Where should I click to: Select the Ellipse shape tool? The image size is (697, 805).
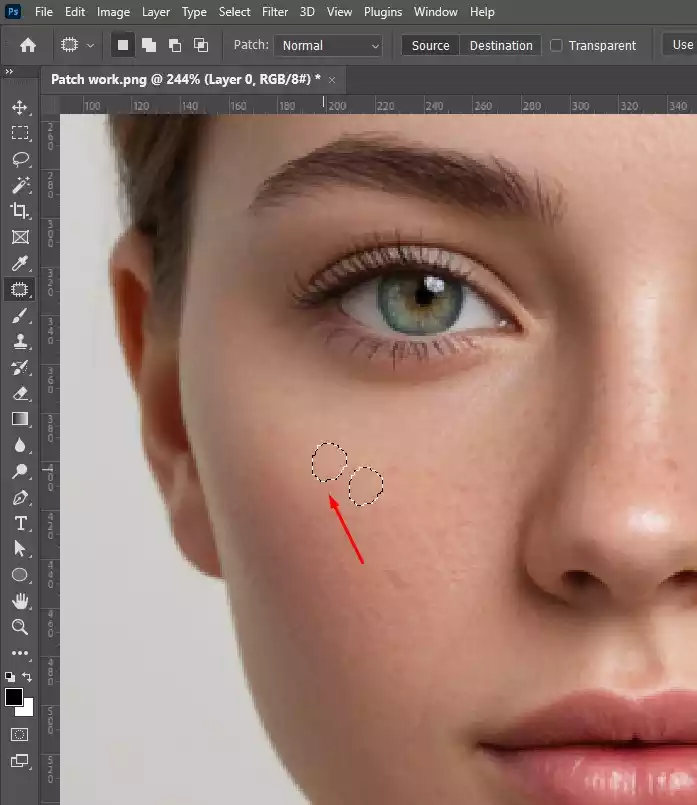pos(20,575)
